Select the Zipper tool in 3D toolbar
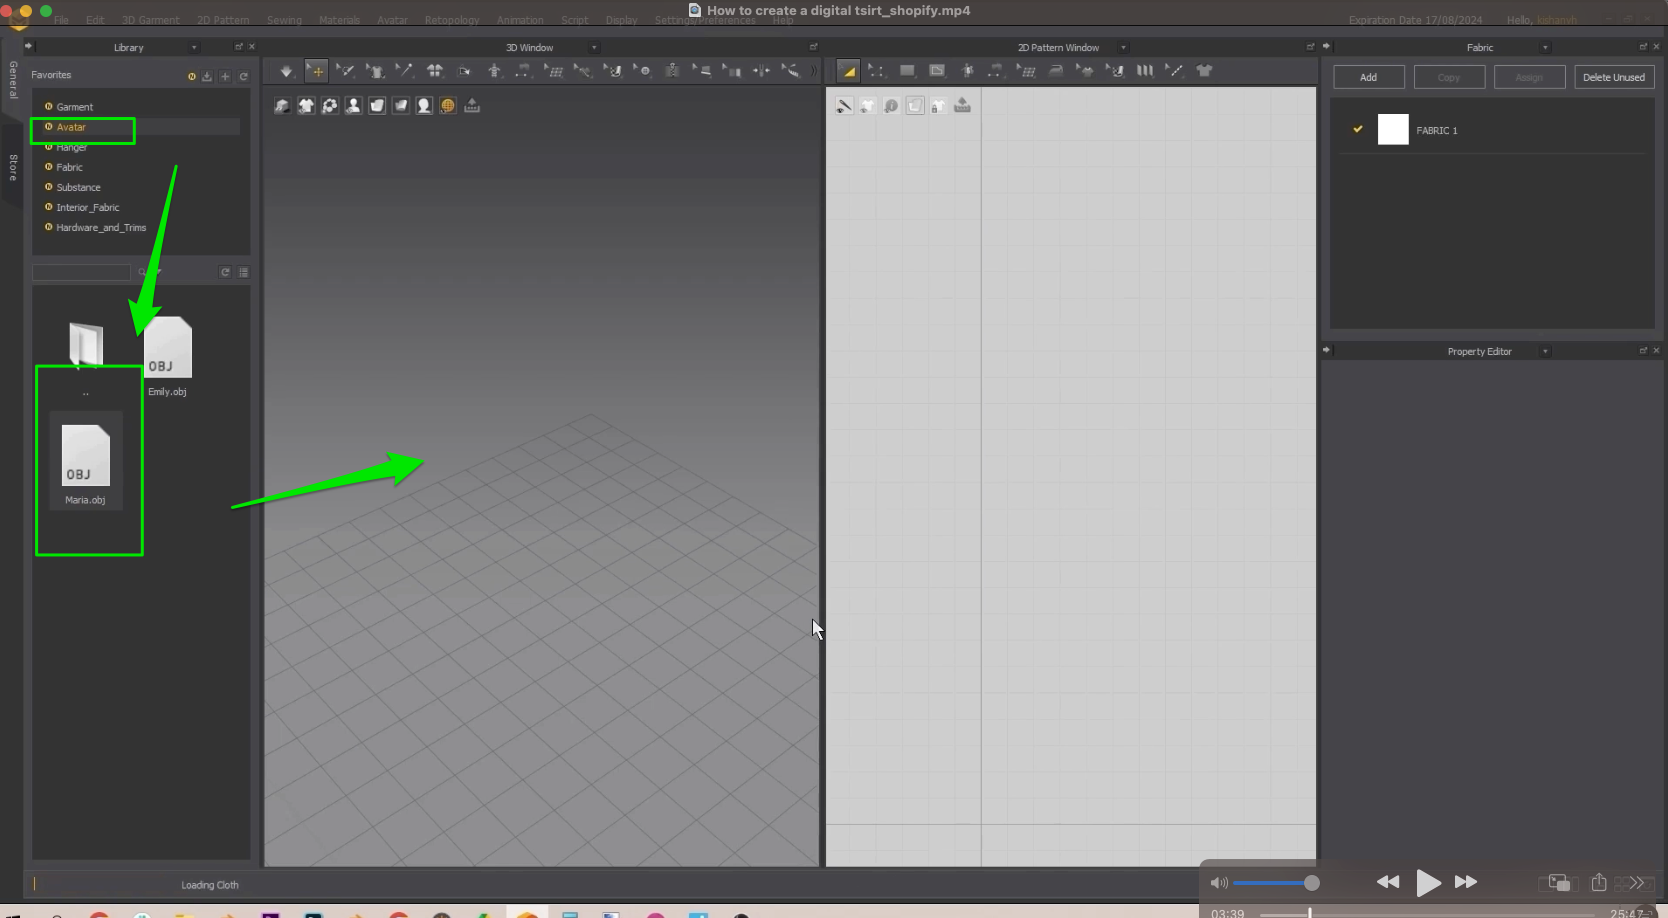Image resolution: width=1668 pixels, height=918 pixels. pos(672,71)
